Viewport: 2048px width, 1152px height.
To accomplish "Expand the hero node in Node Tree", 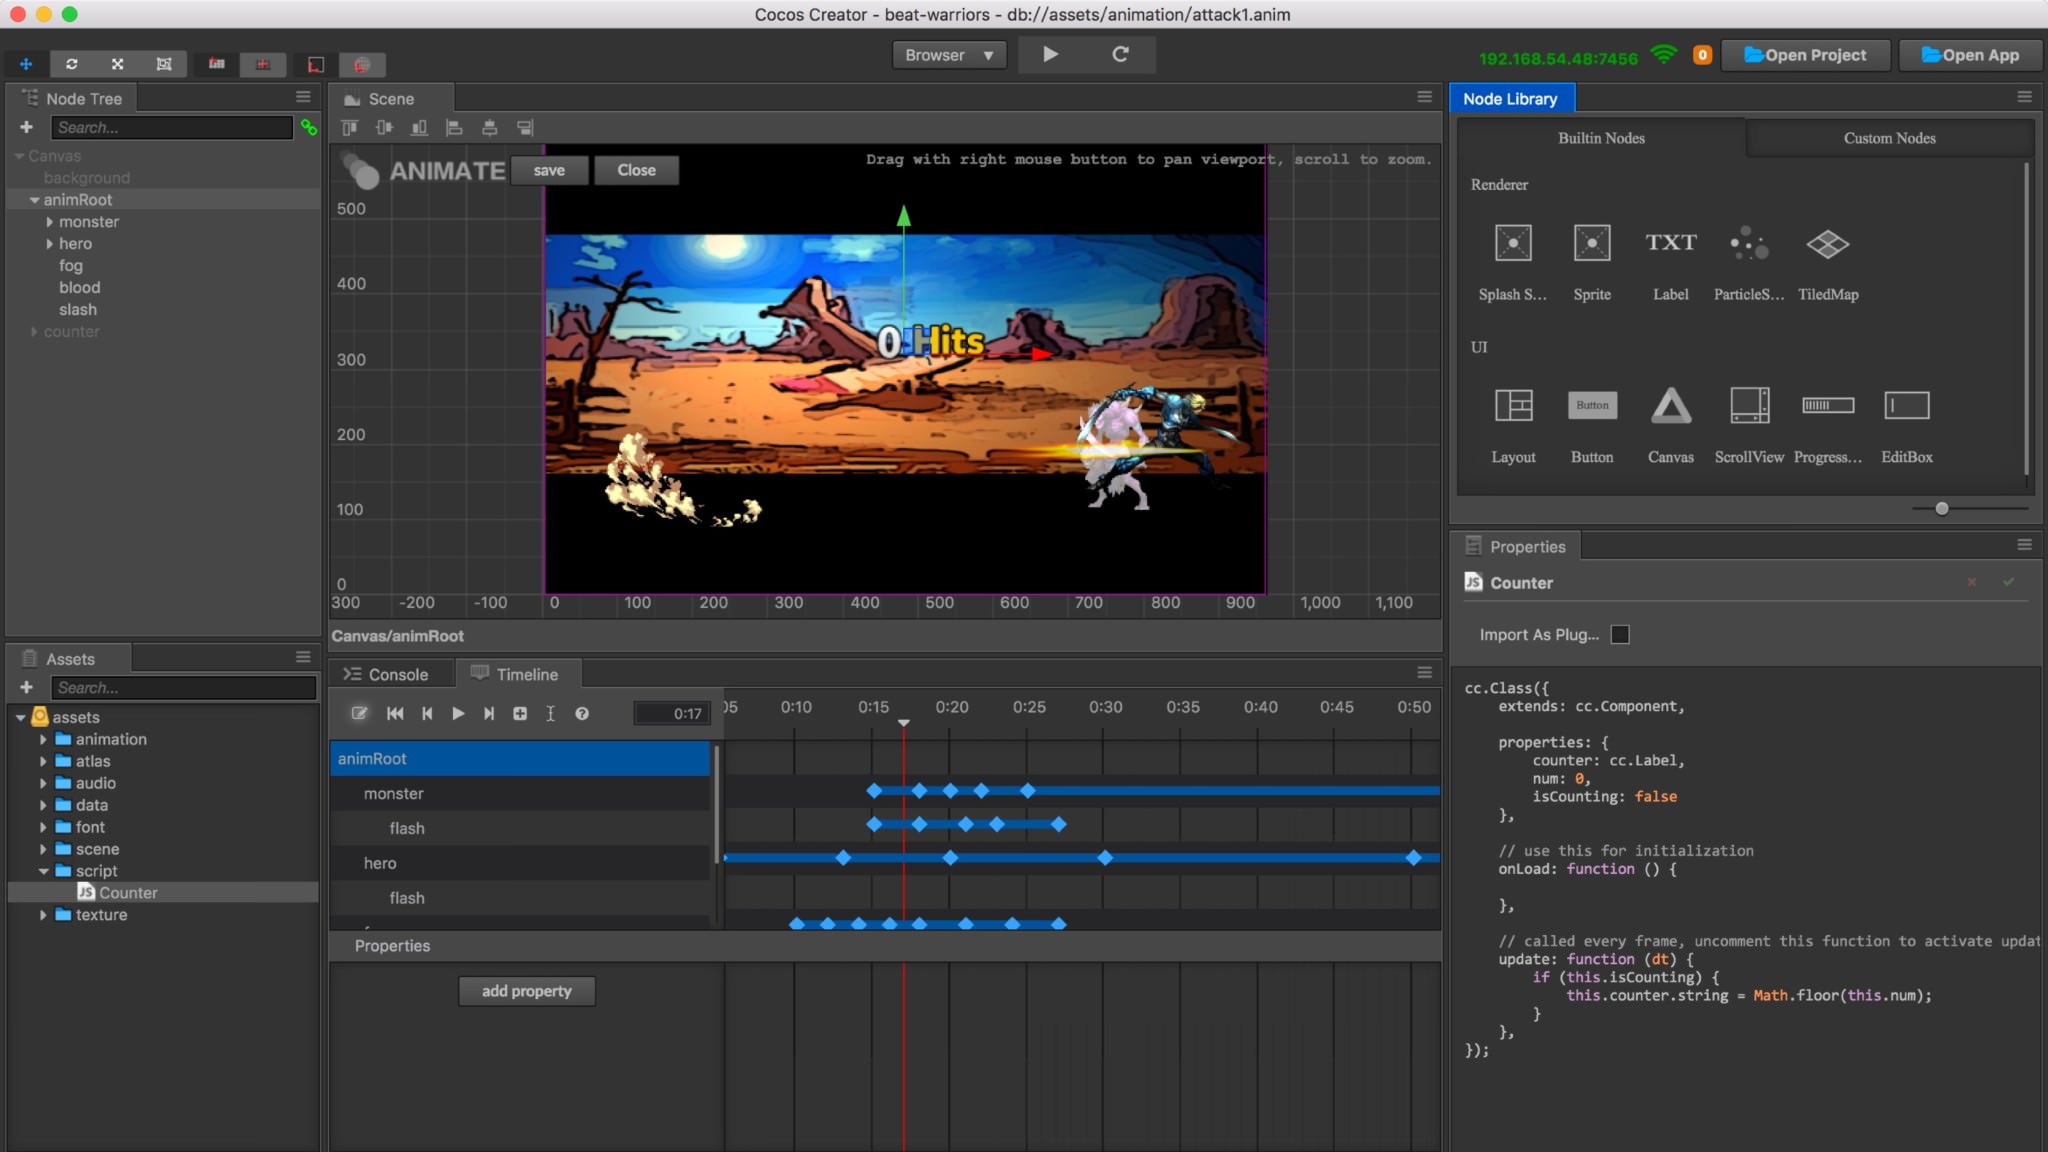I will click(x=49, y=243).
